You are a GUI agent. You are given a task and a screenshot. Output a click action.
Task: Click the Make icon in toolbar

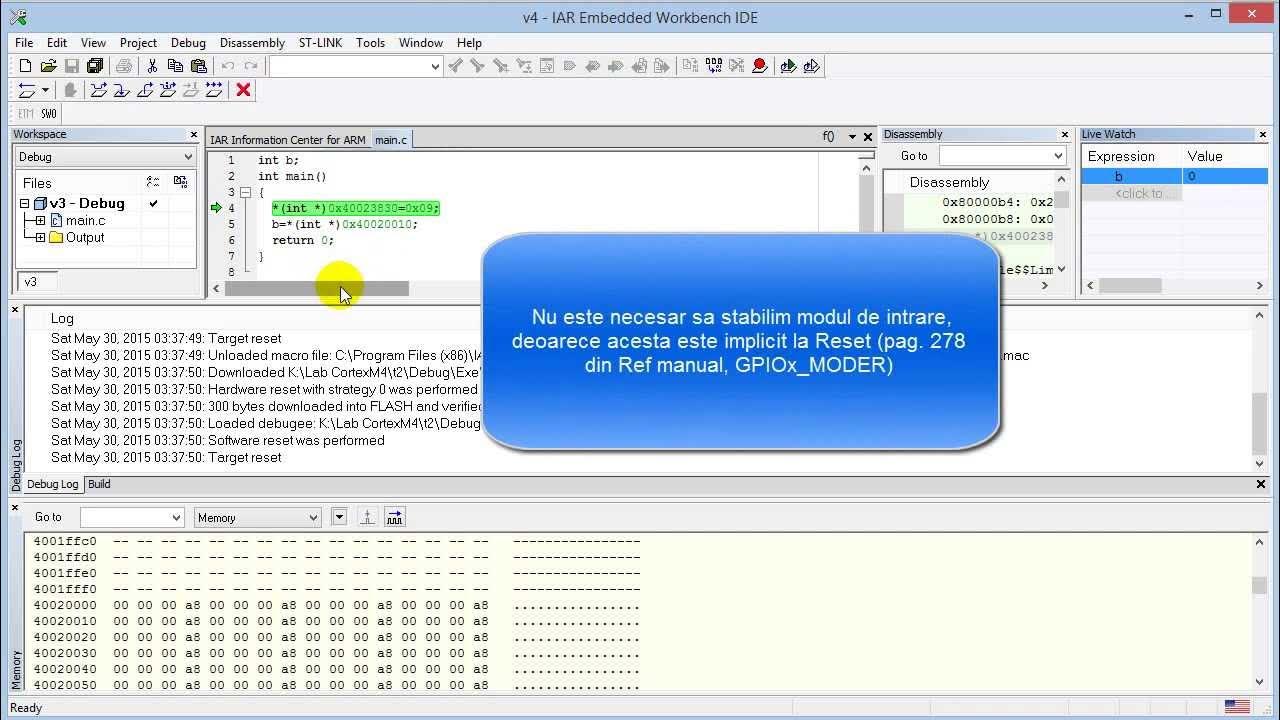click(713, 66)
